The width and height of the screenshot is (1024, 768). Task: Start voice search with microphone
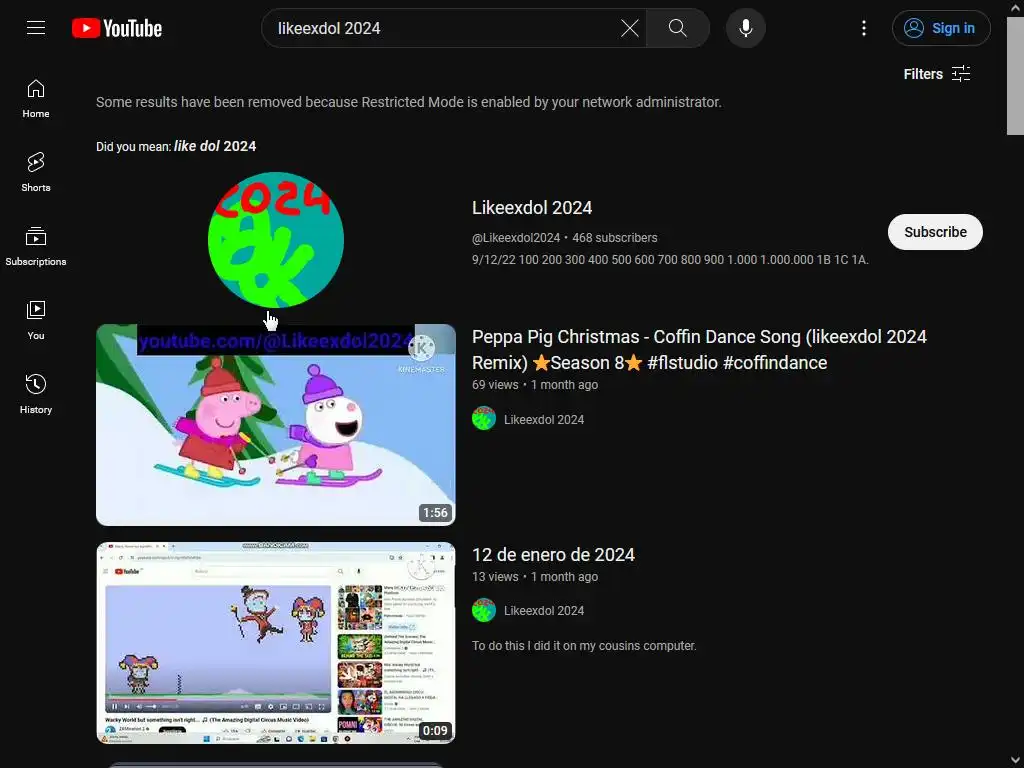[x=746, y=28]
